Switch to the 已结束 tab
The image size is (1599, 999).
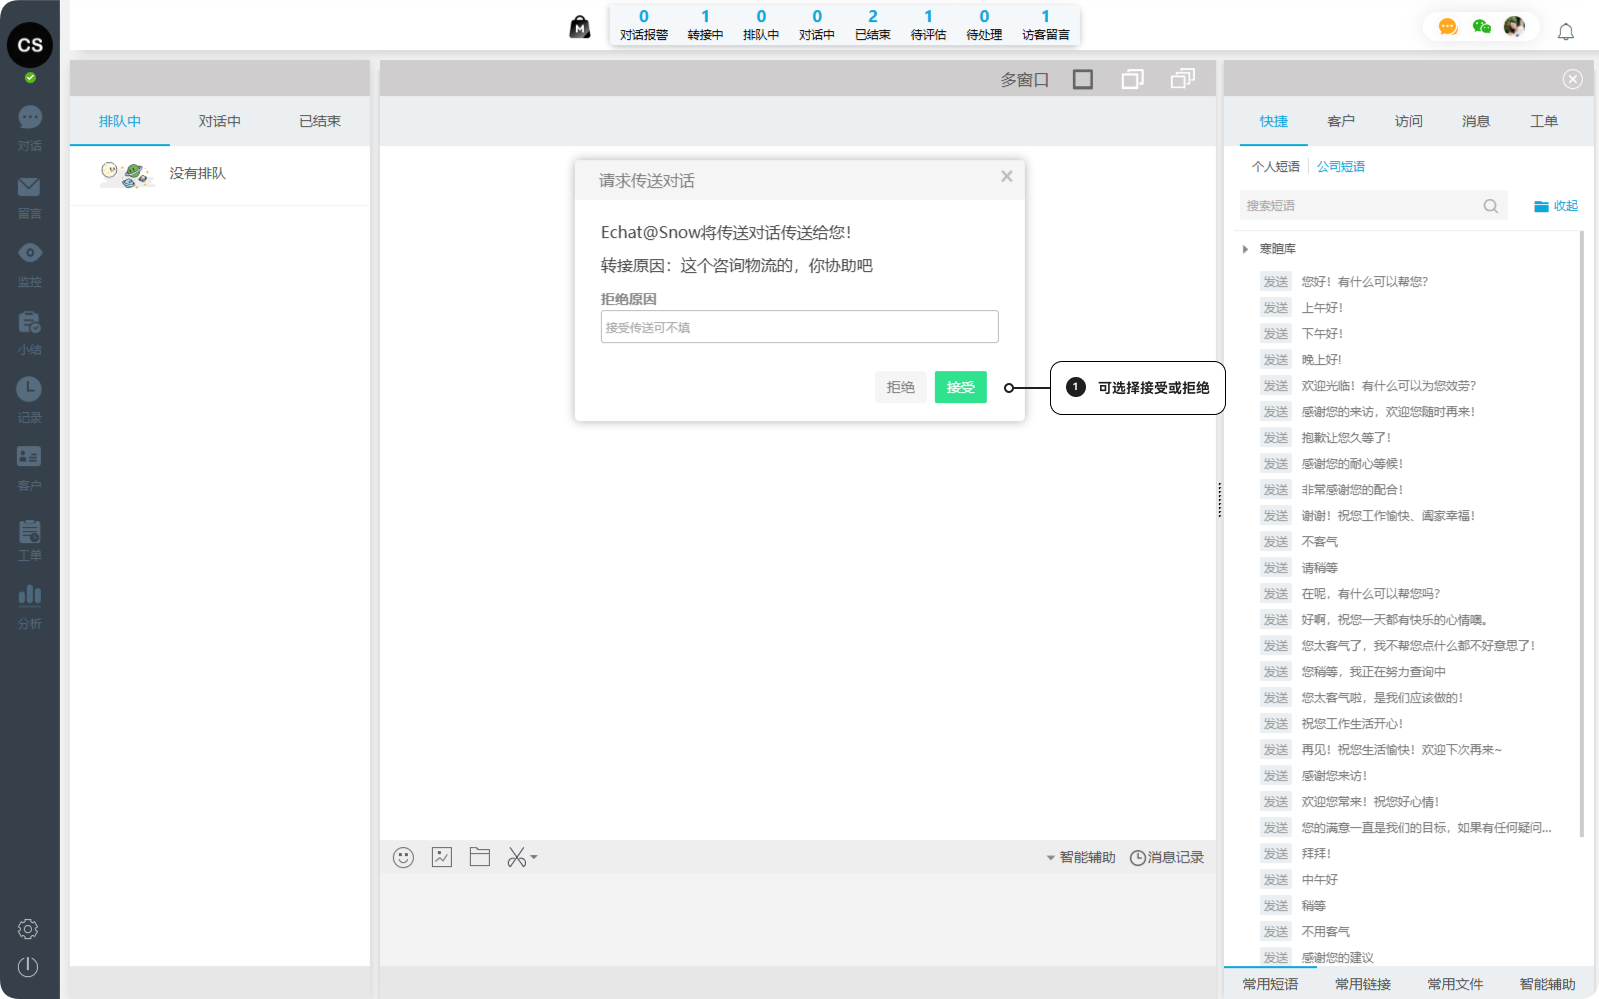coord(320,121)
